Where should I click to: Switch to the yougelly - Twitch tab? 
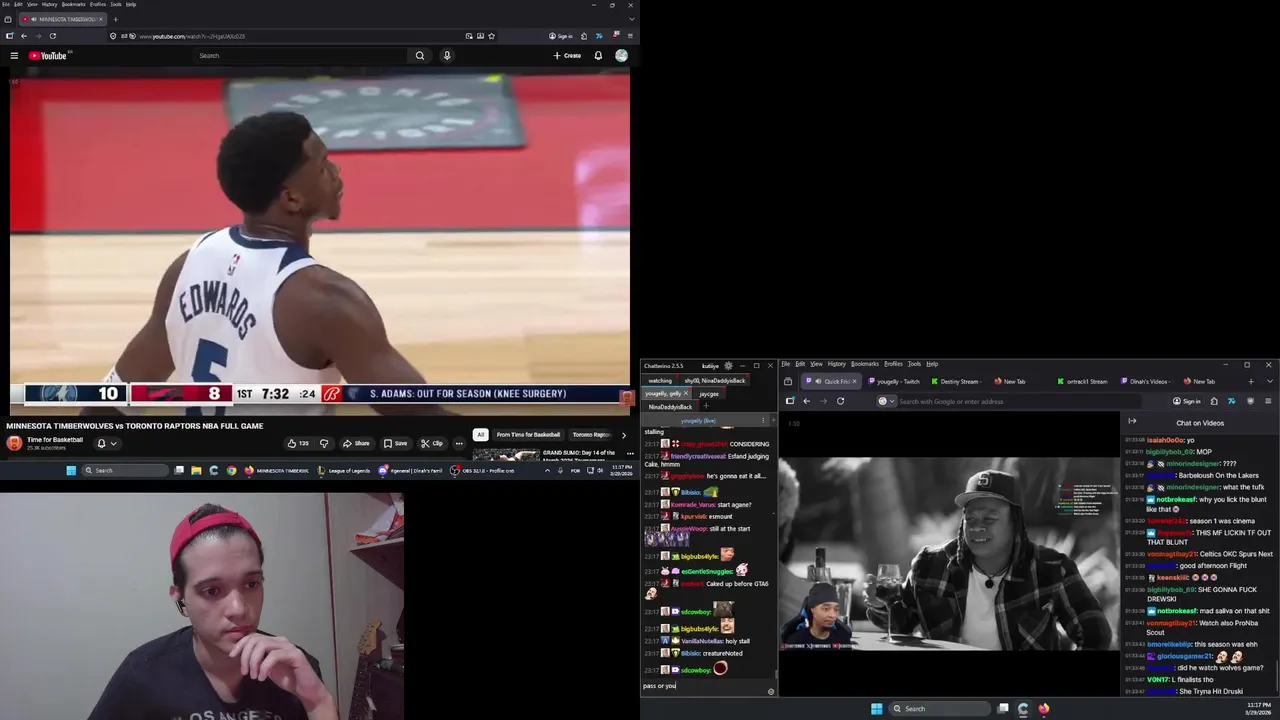[898, 381]
